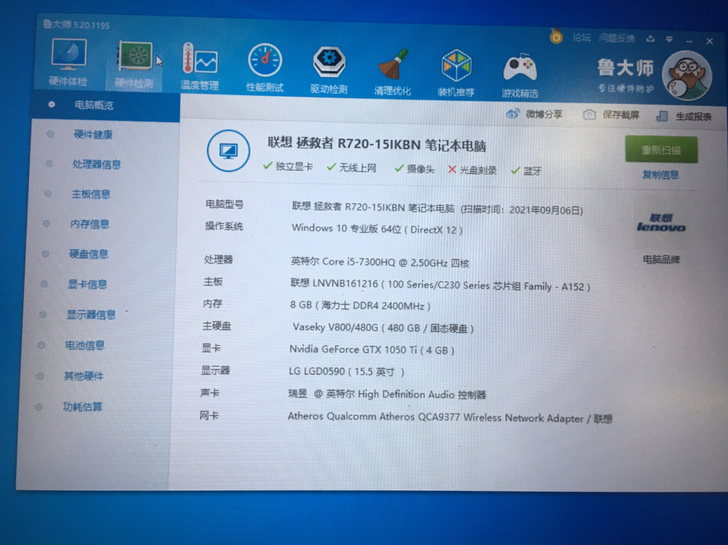Open the 硬件体检 hardware checkup tool
Image resolution: width=728 pixels, height=545 pixels.
68,62
